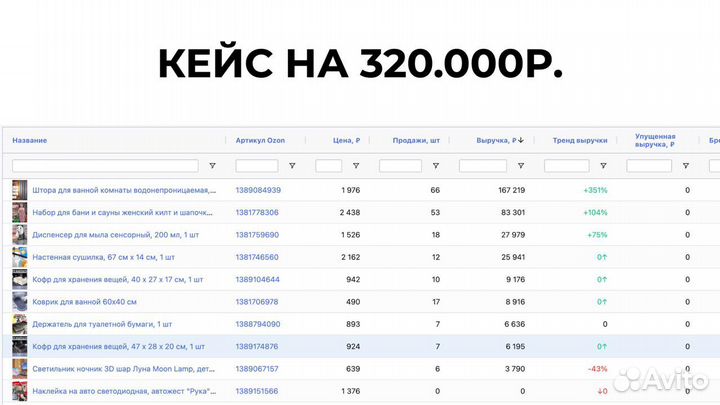This screenshot has width=720, height=405.
Task: Open product Штора для ванной комнаты водонепроницаемая
Action: pos(124,190)
